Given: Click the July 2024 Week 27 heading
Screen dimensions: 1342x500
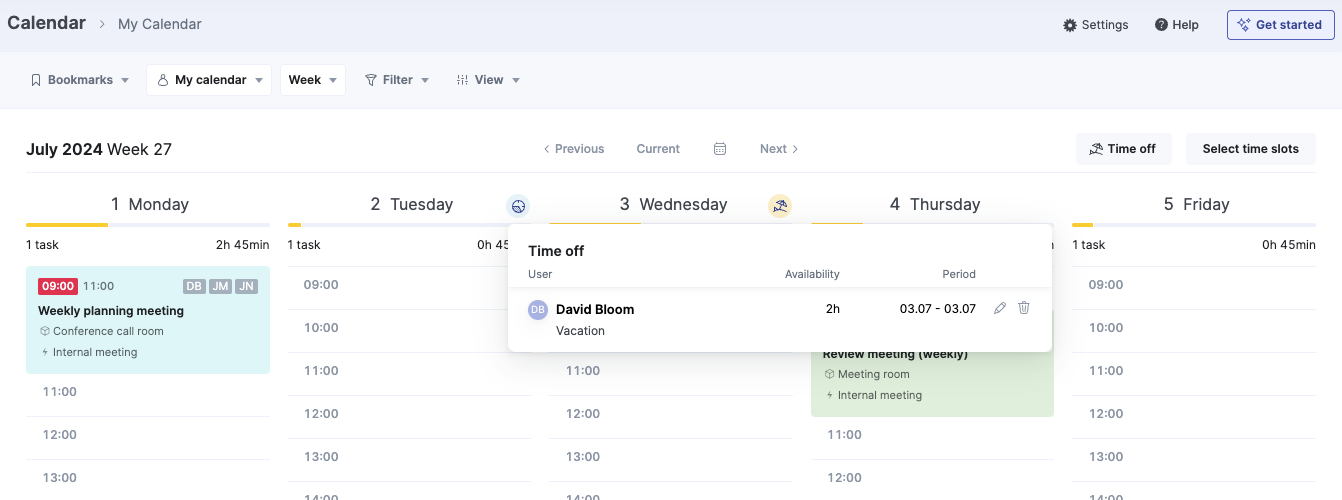Looking at the screenshot, I should coord(99,150).
